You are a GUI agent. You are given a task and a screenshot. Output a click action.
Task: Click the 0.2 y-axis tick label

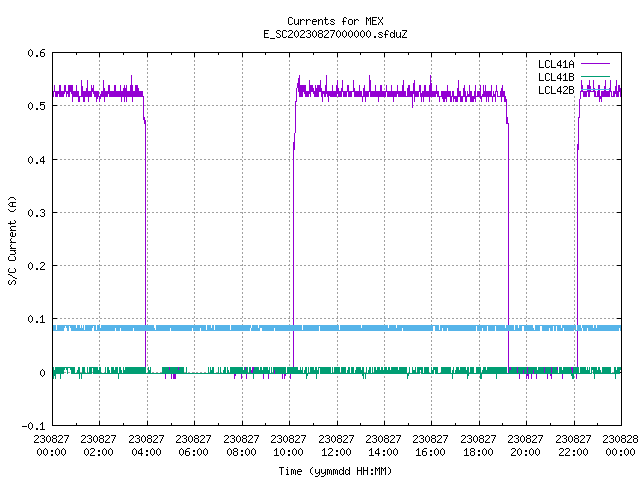[x=36, y=266]
